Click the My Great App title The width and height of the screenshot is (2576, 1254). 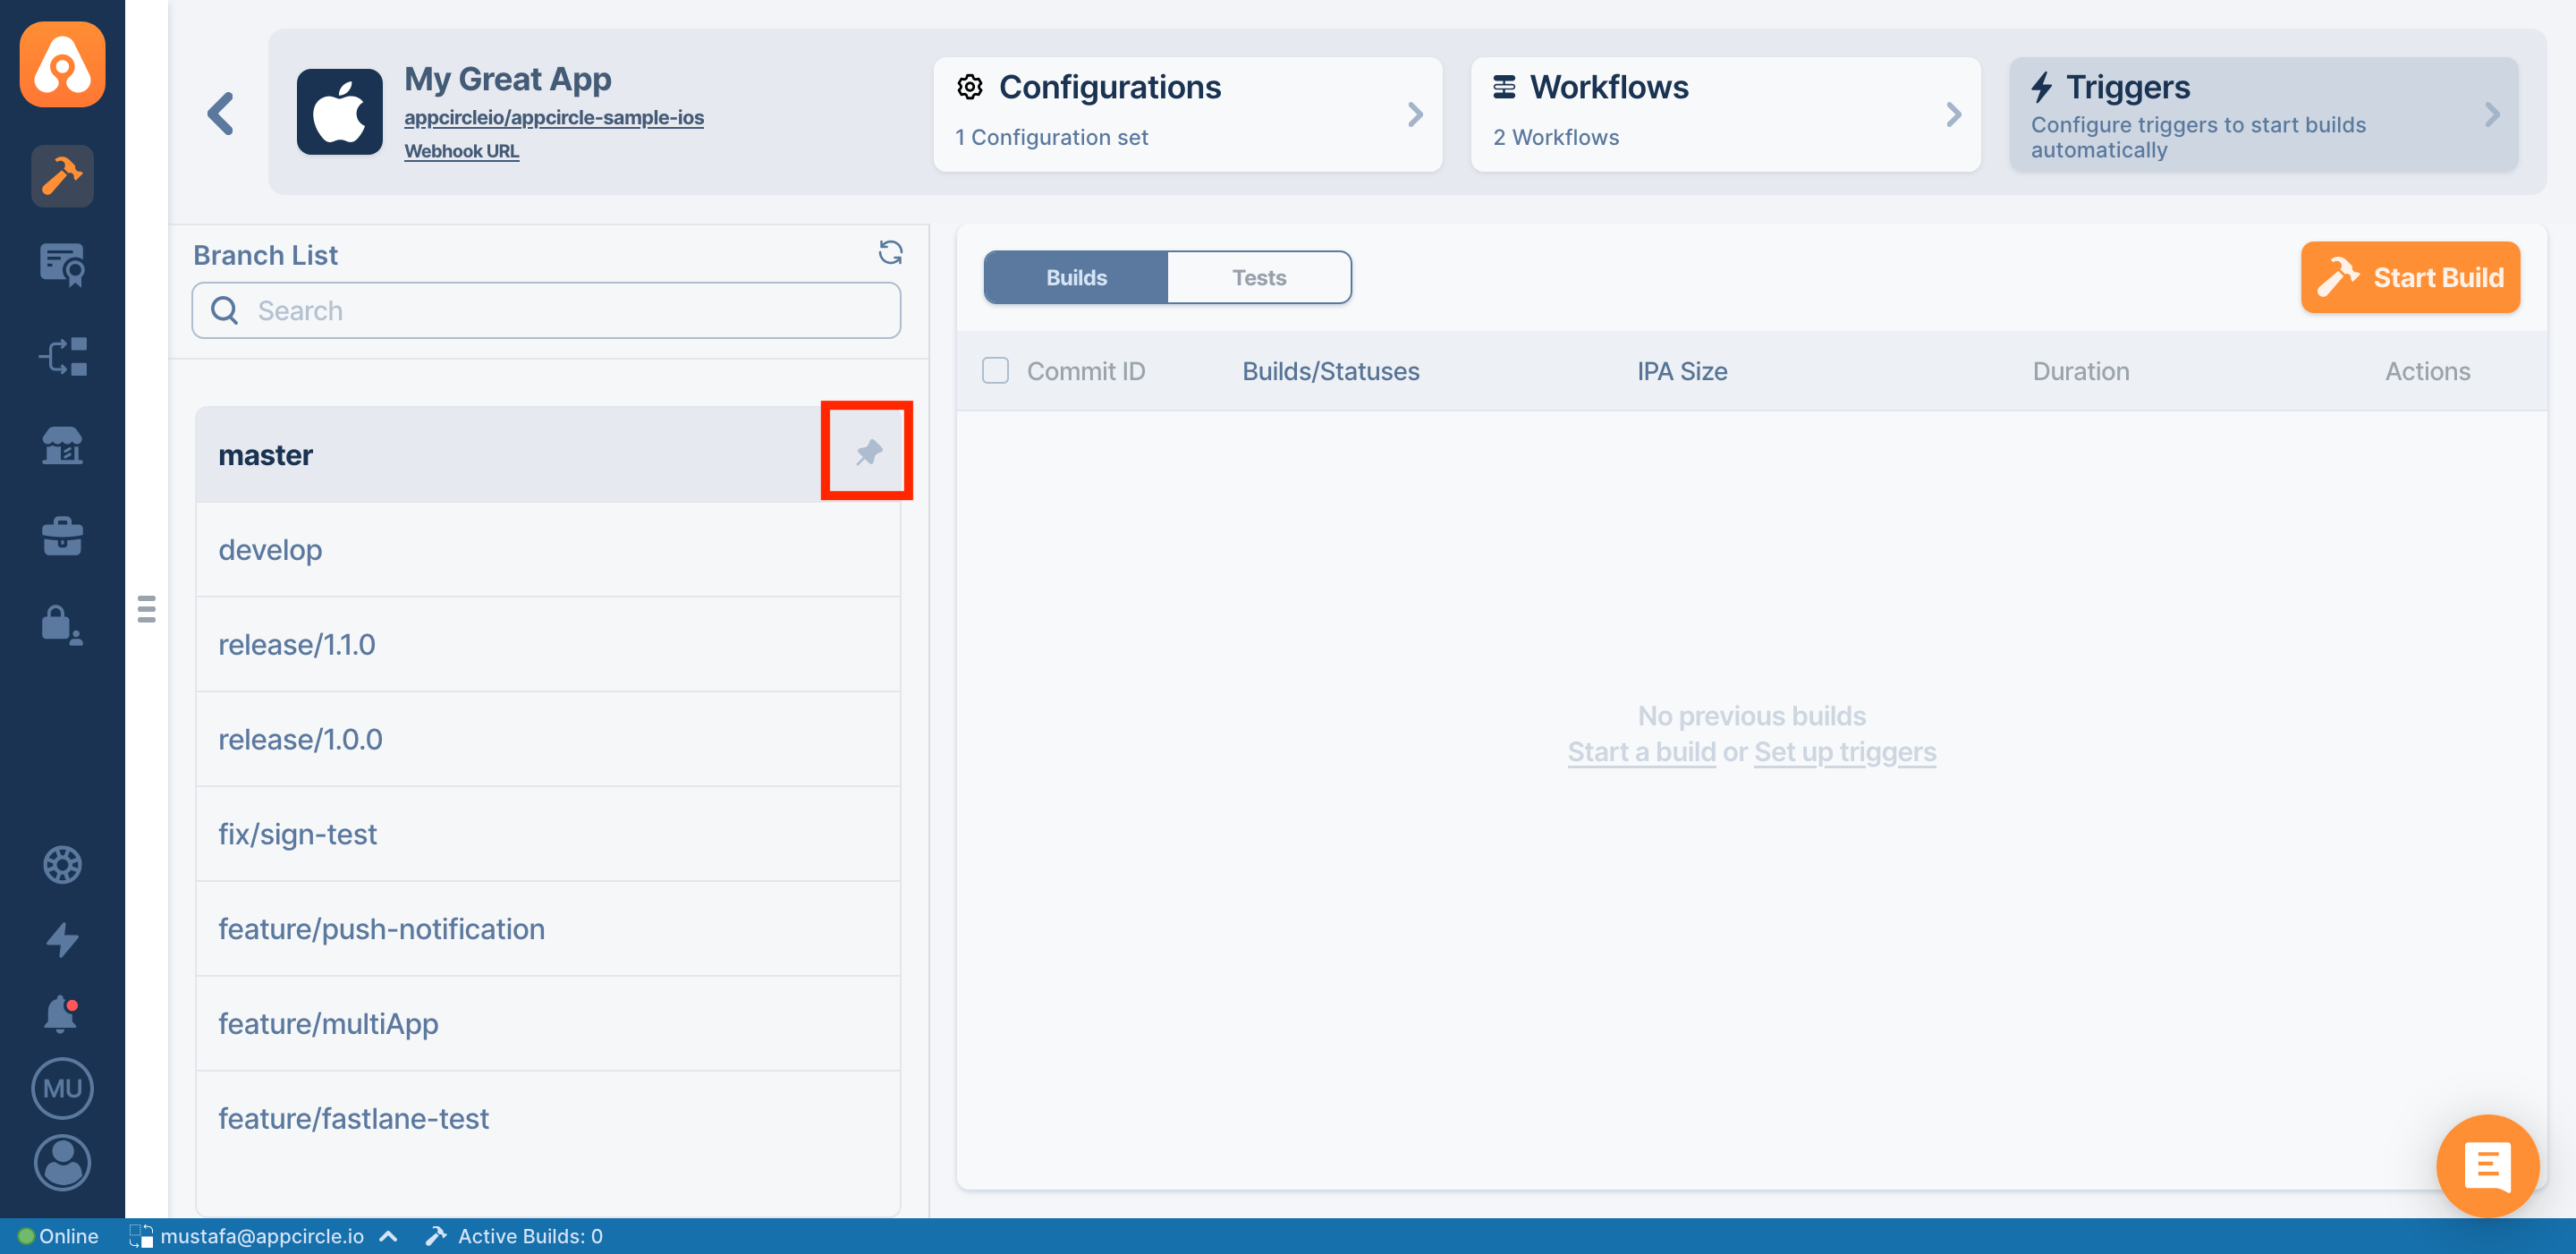[x=508, y=79]
